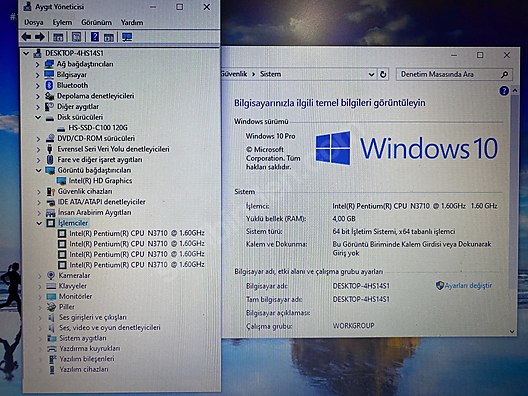Click the Klavyeler keyboard icon
This screenshot has width=528, height=396.
click(x=51, y=286)
